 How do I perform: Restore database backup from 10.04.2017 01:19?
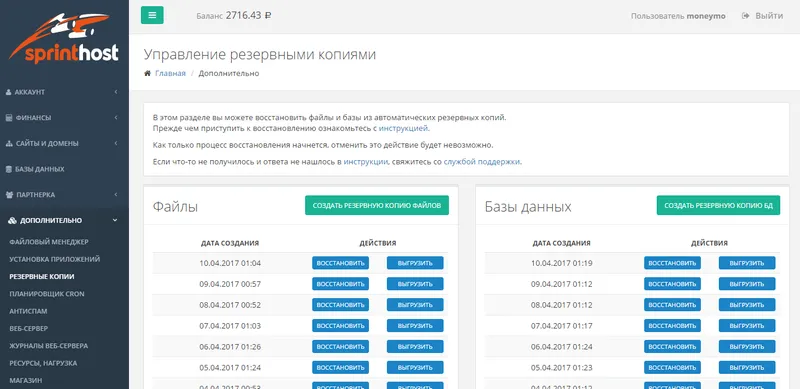[x=672, y=263]
